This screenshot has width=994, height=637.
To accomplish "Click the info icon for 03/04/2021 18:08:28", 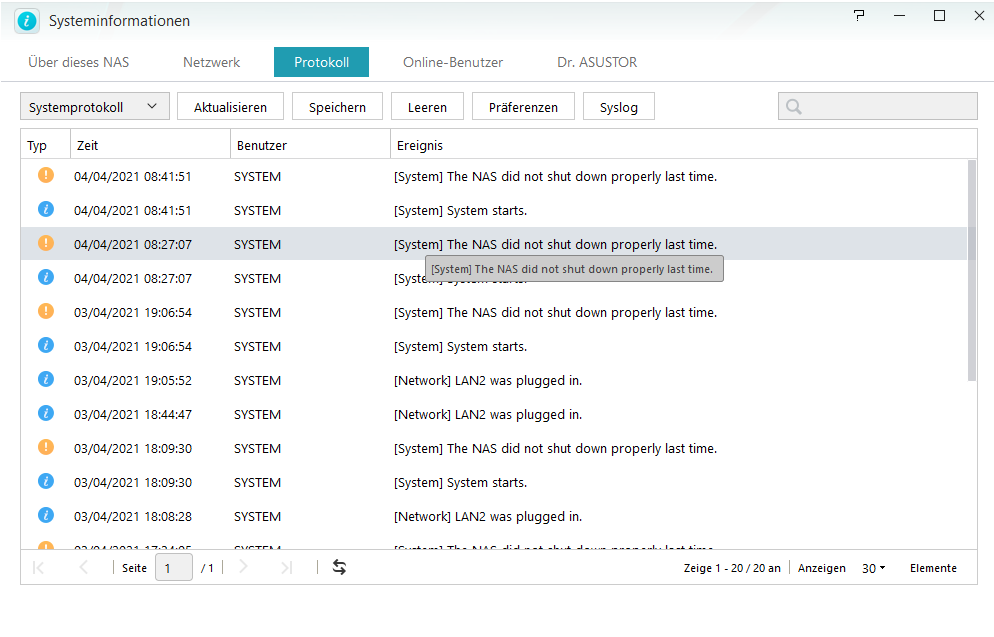I will tap(46, 515).
